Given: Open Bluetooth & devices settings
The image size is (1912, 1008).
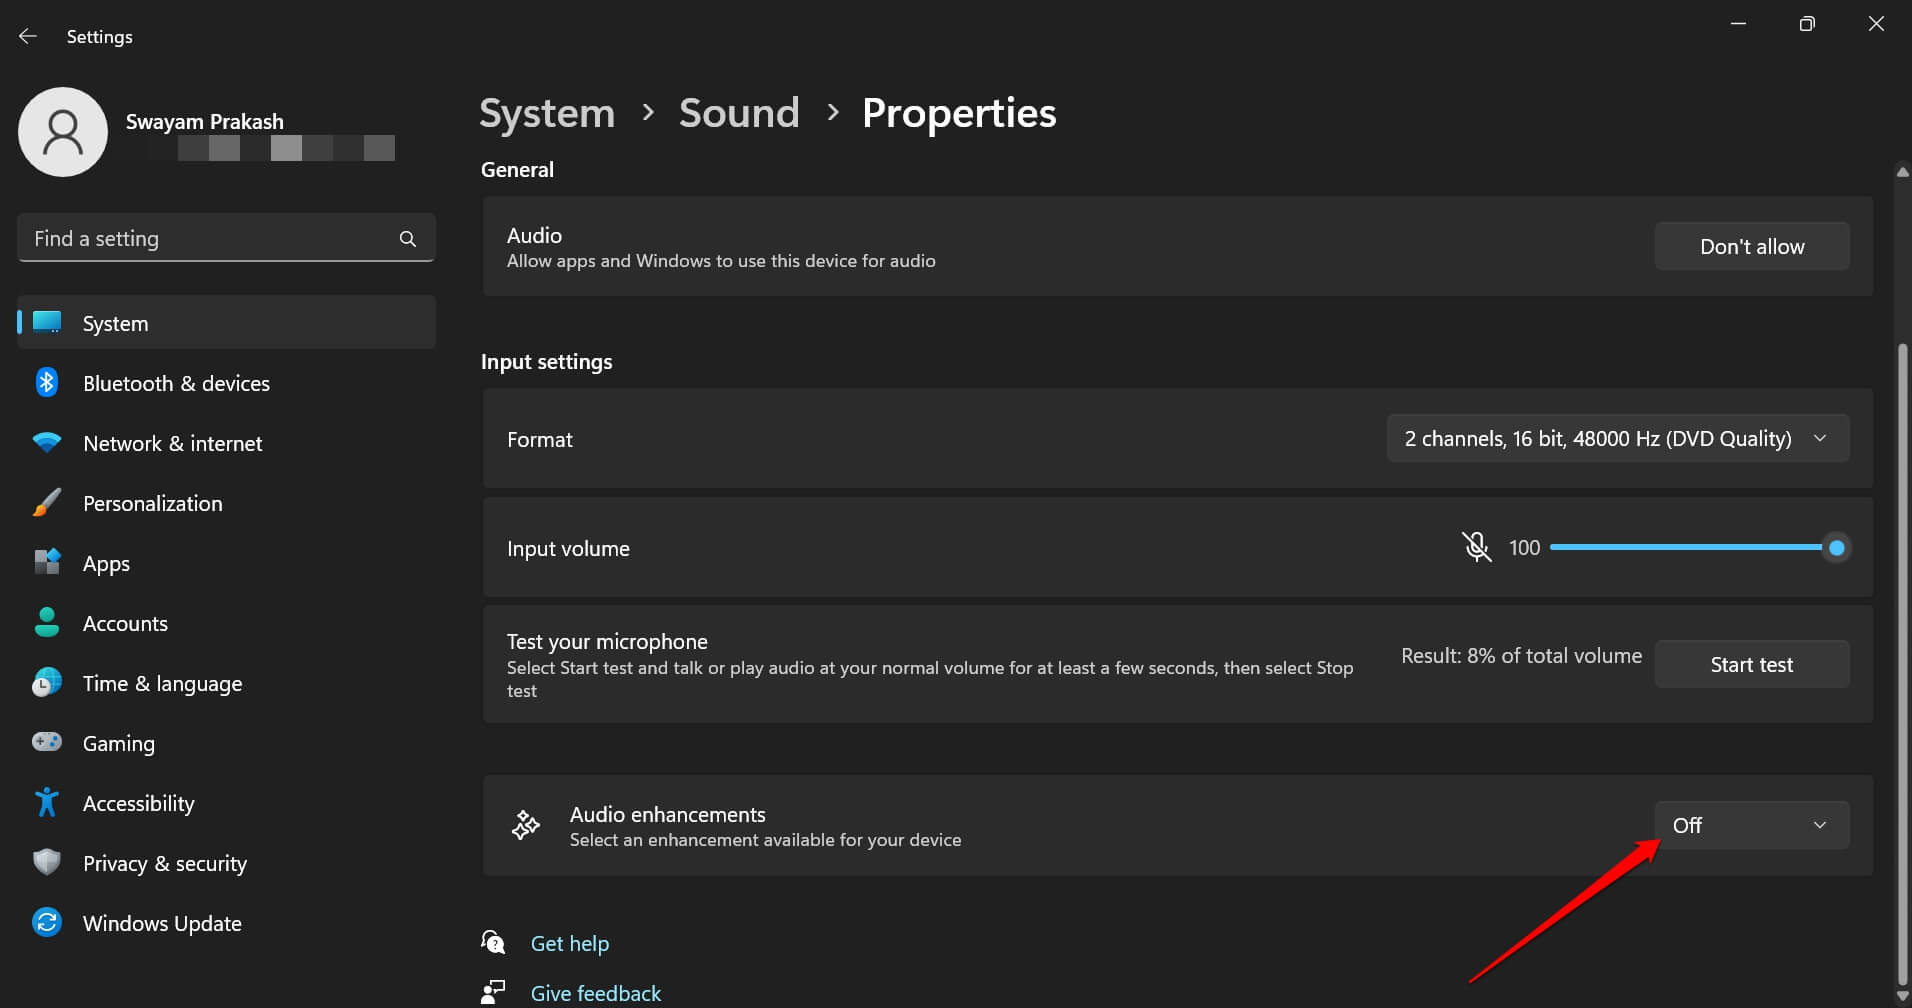Looking at the screenshot, I should click(176, 383).
